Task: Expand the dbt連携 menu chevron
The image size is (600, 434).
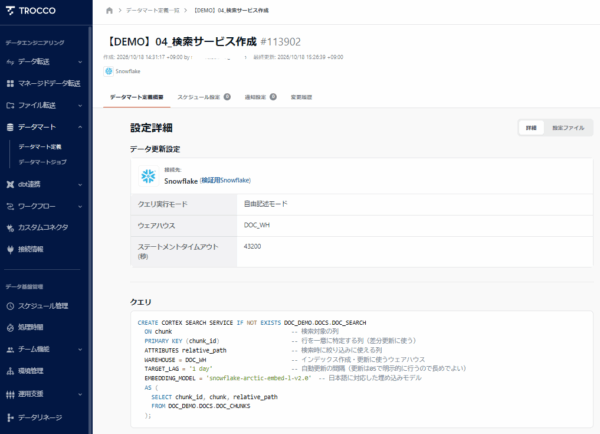Action: point(80,184)
